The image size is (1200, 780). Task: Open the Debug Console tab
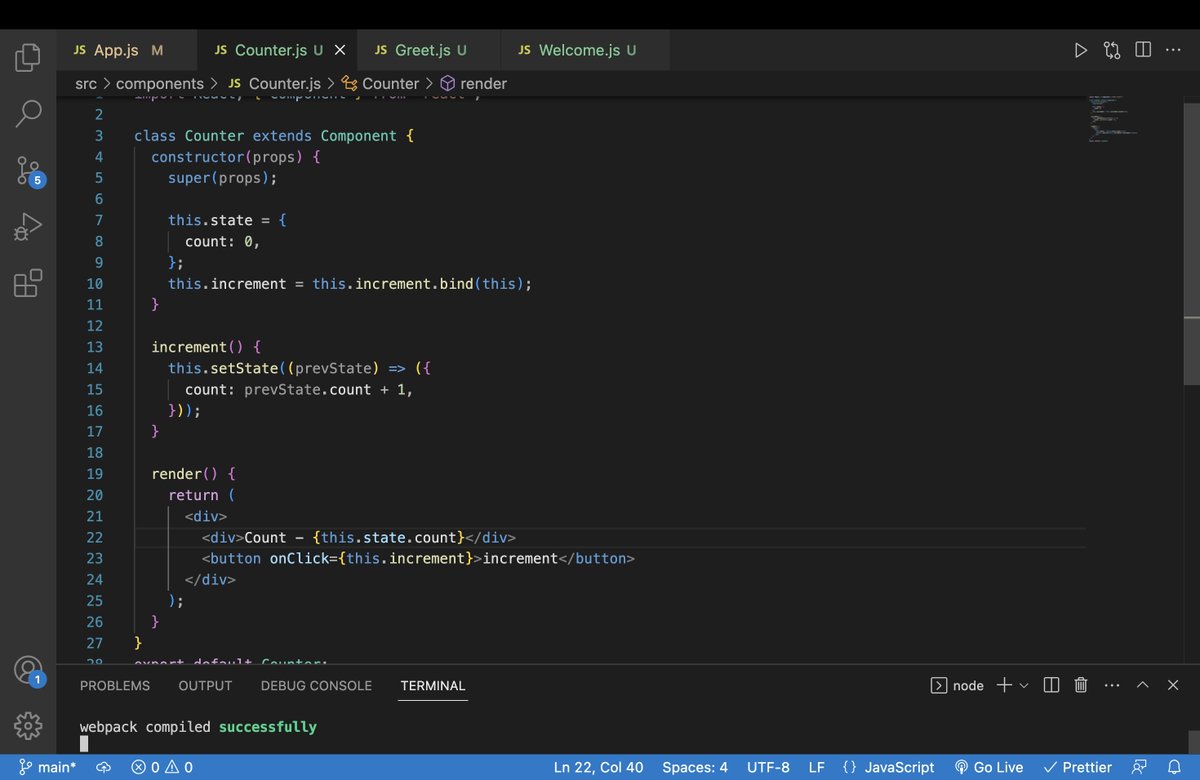(x=316, y=686)
